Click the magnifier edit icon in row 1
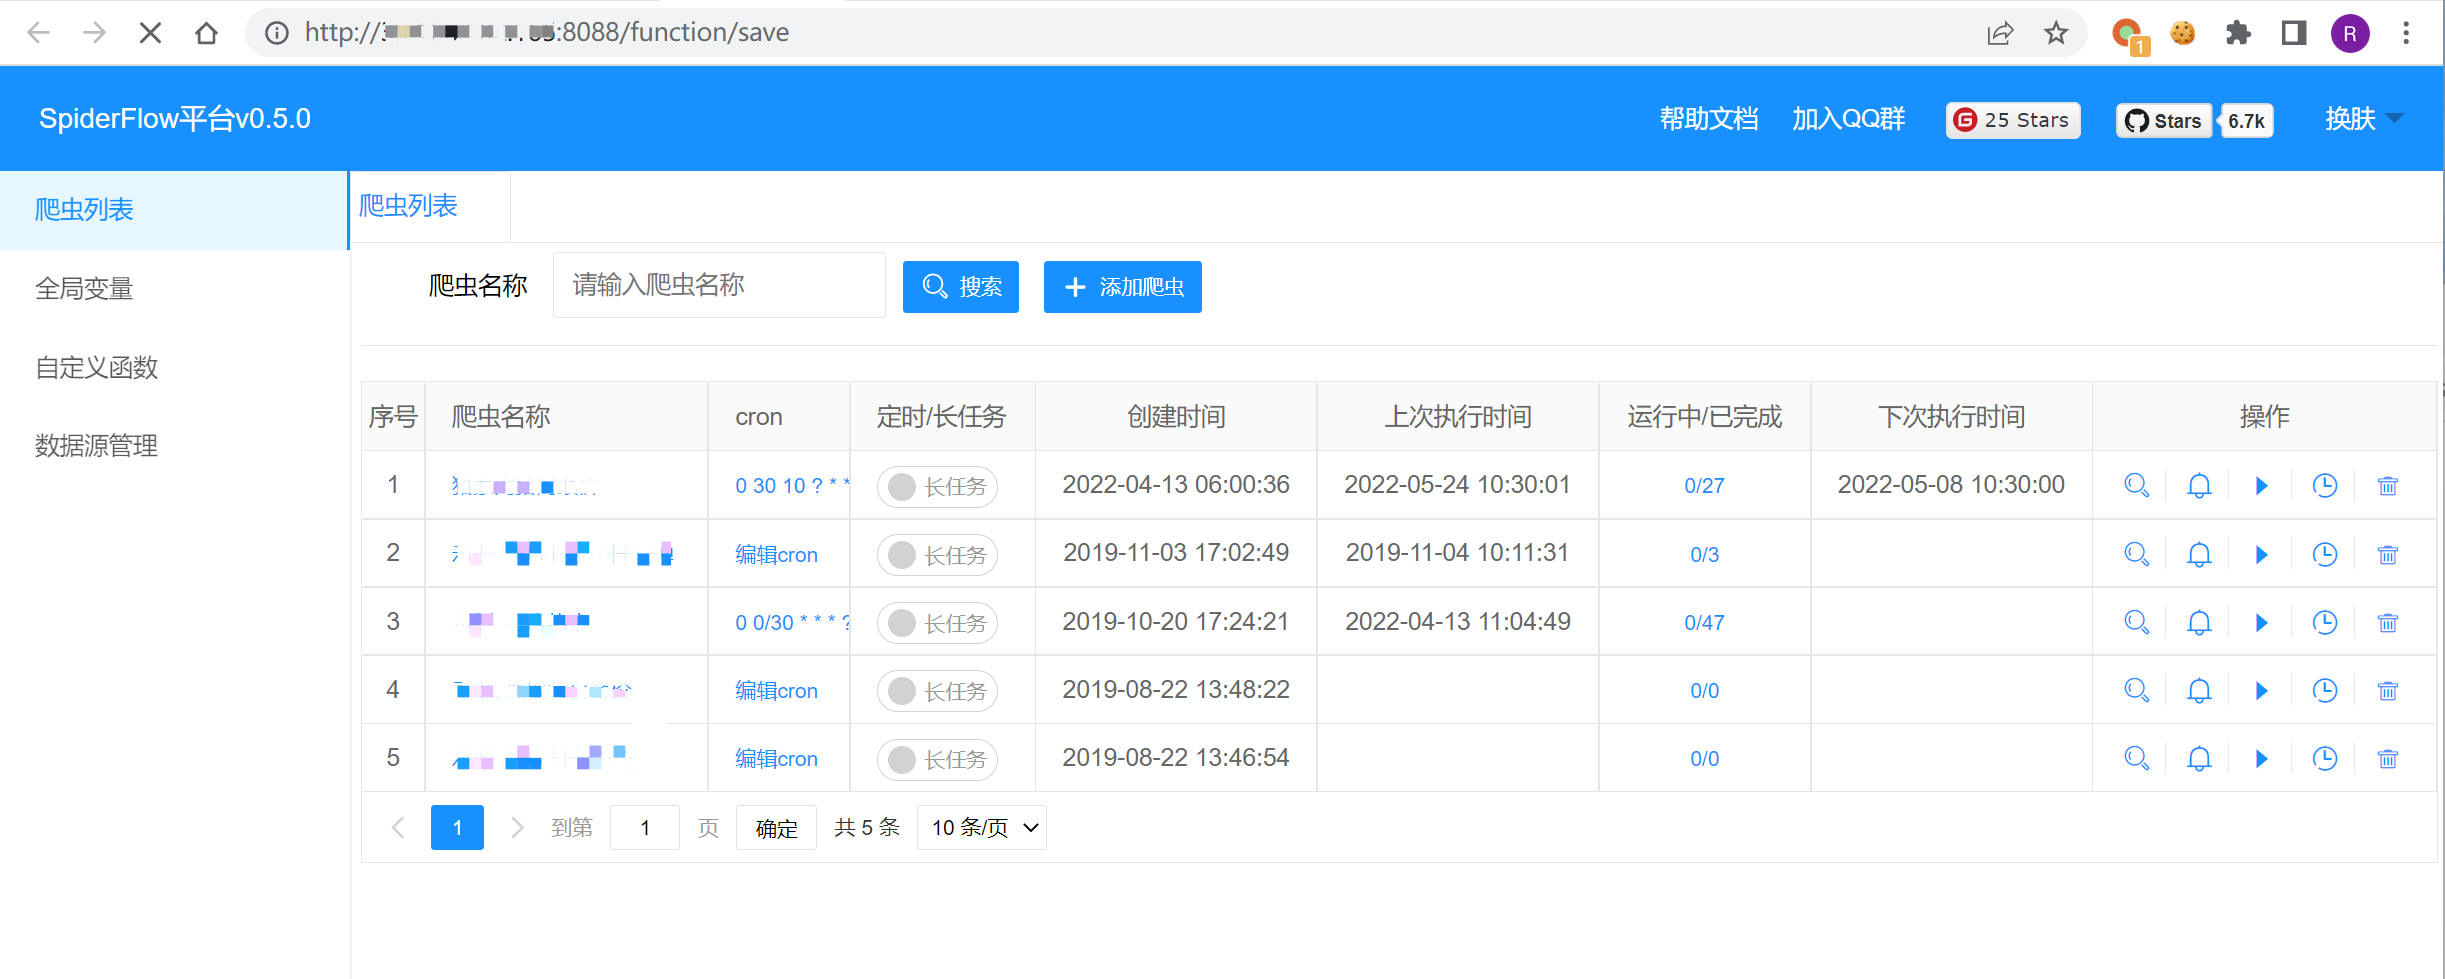 [2136, 486]
